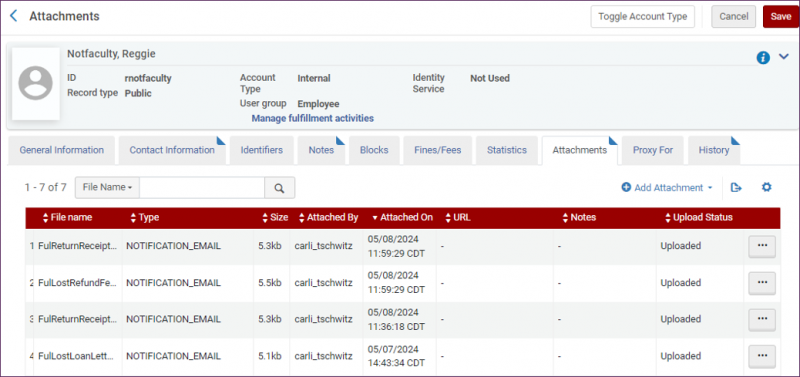
Task: Click the rnotfaculty ID value
Action: (x=148, y=79)
